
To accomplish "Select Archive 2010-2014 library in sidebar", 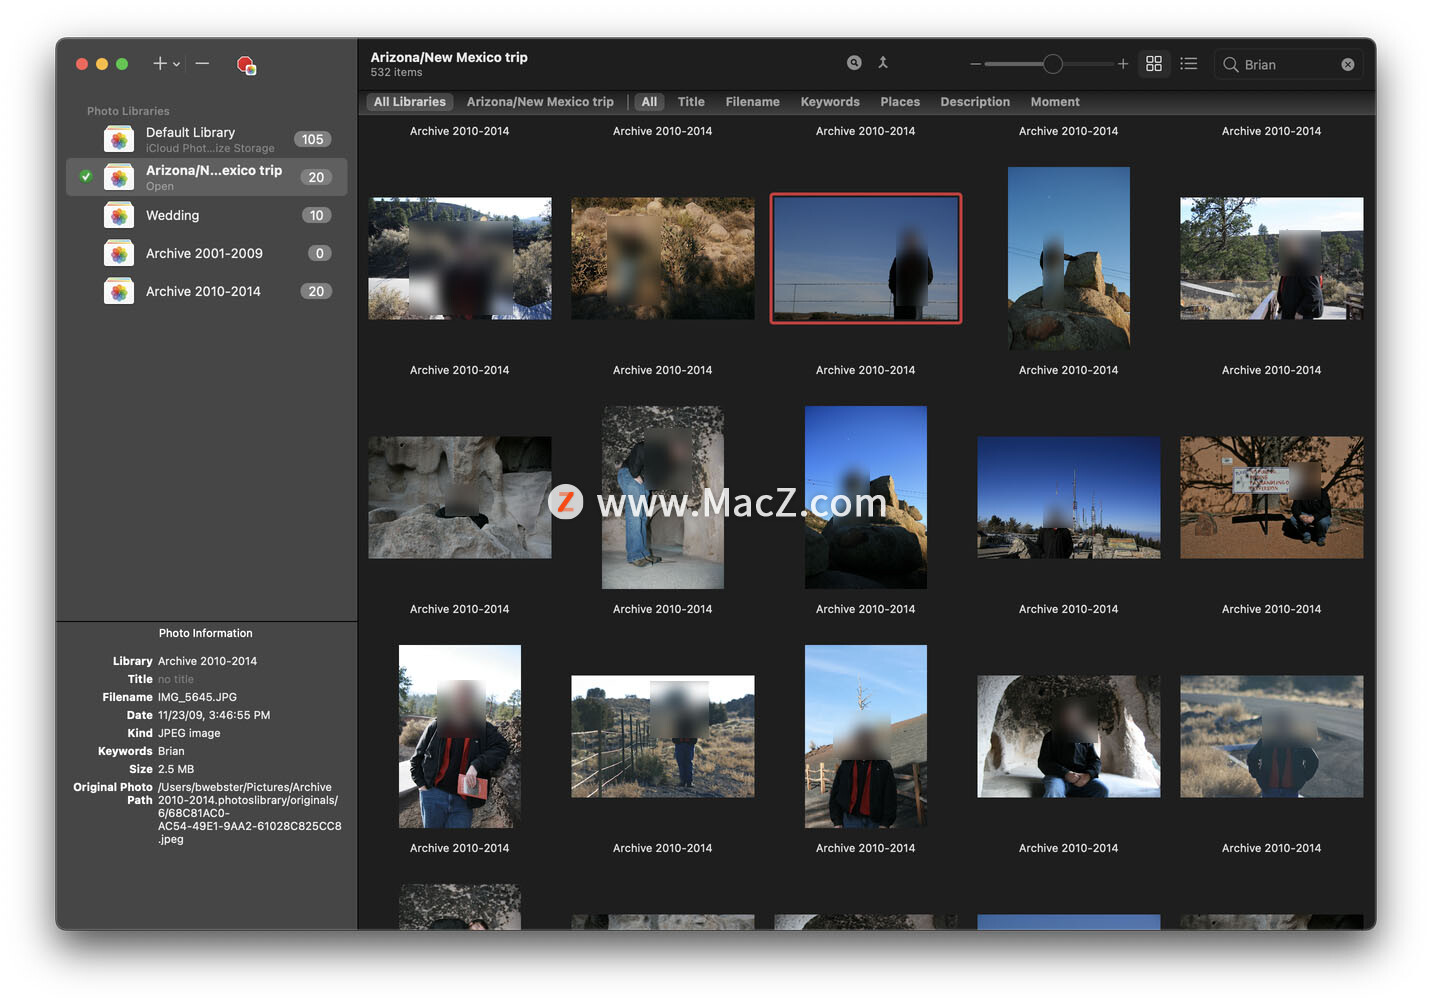I will click(207, 291).
